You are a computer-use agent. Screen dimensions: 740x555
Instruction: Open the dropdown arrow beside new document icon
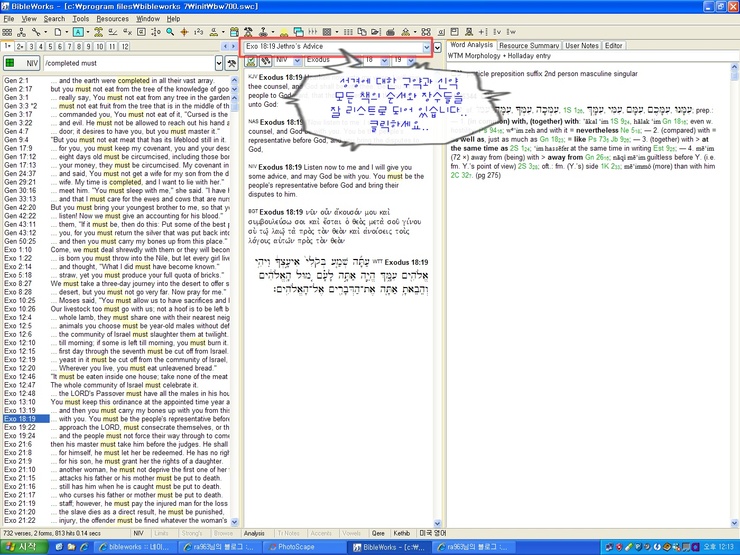66,32
